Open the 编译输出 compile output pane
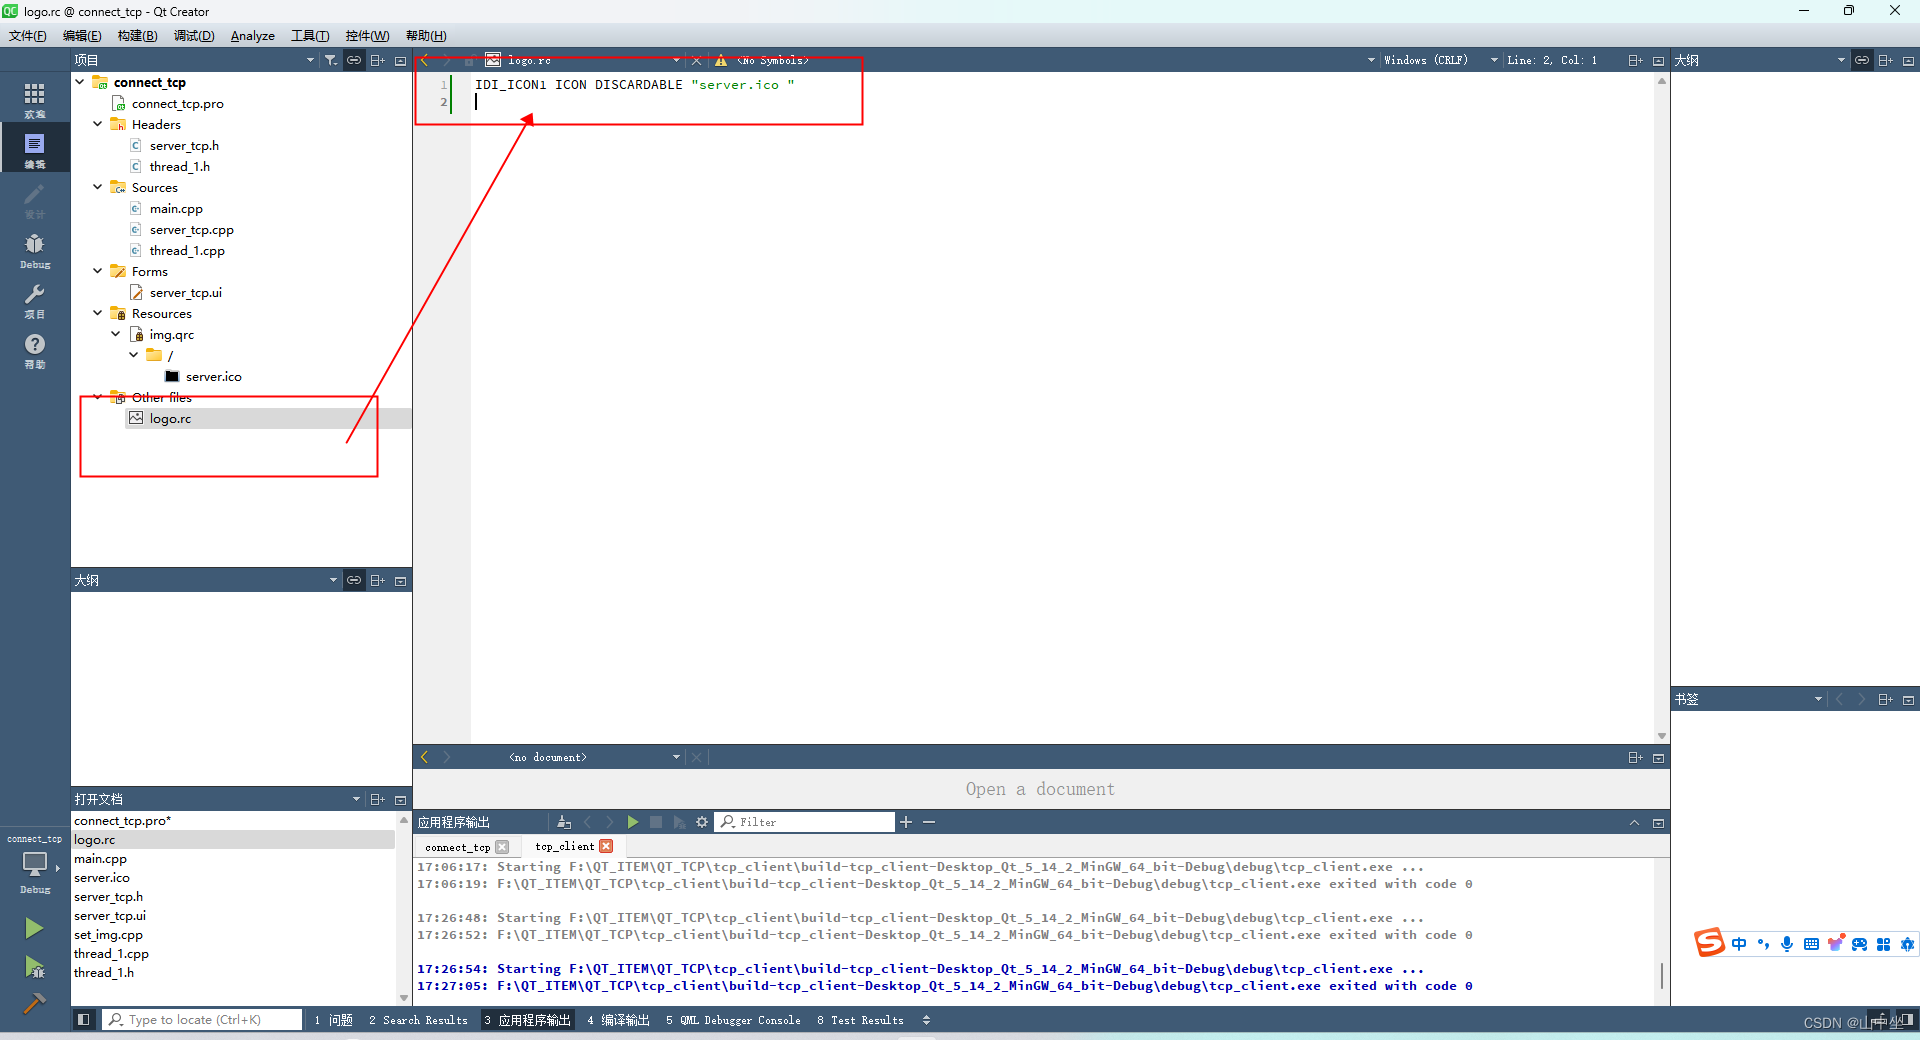This screenshot has width=1920, height=1040. 618,1020
